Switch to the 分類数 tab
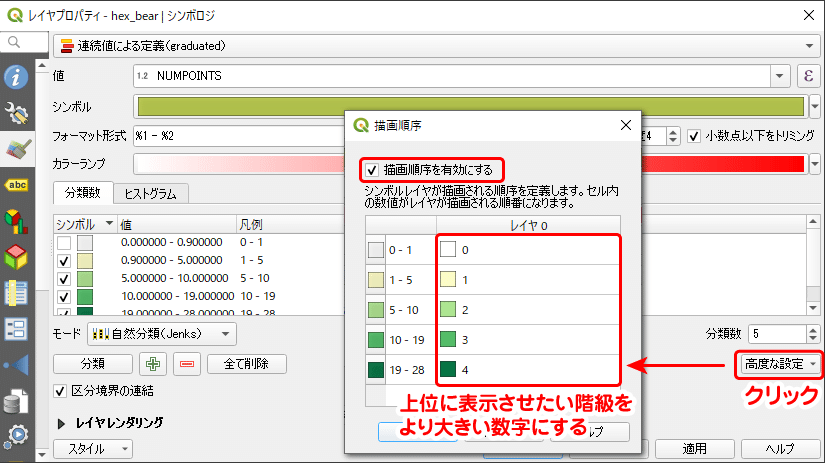 coord(83,193)
